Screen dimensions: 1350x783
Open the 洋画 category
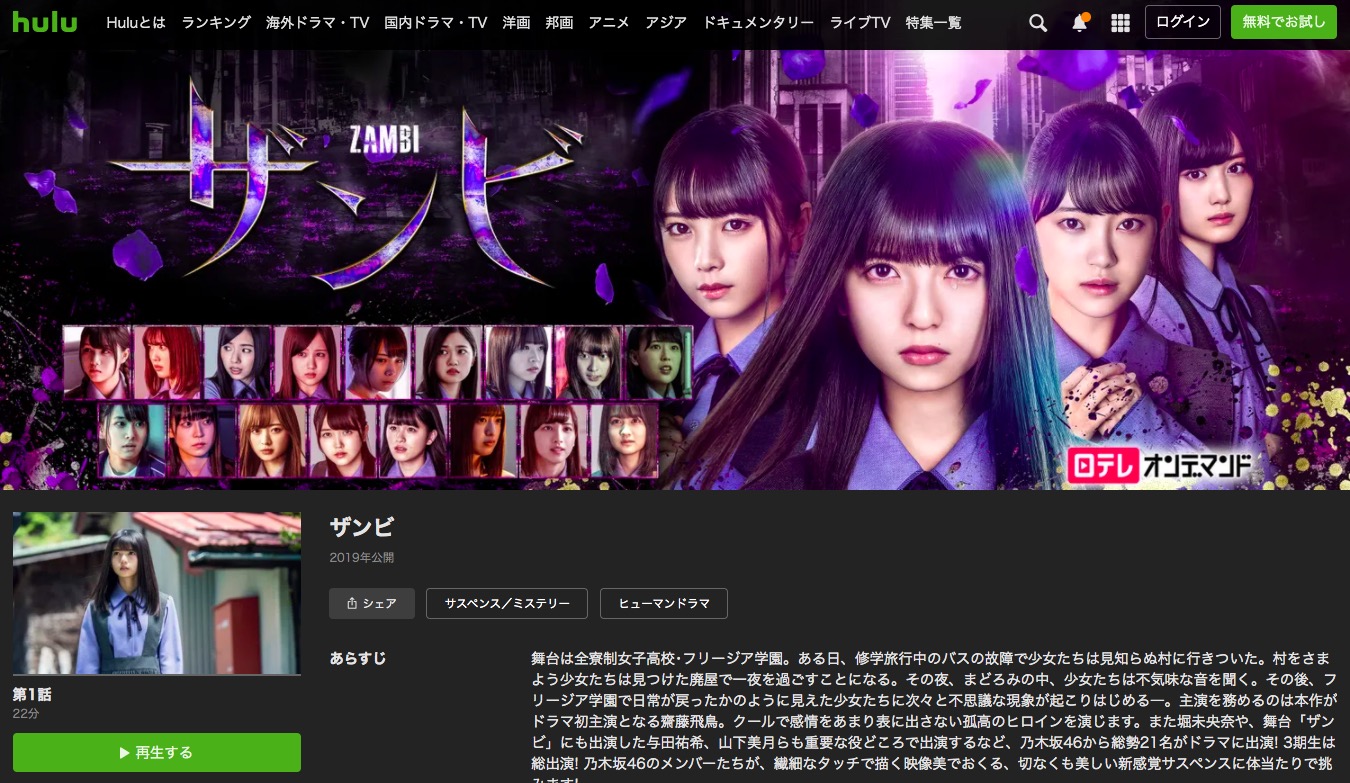tap(516, 22)
